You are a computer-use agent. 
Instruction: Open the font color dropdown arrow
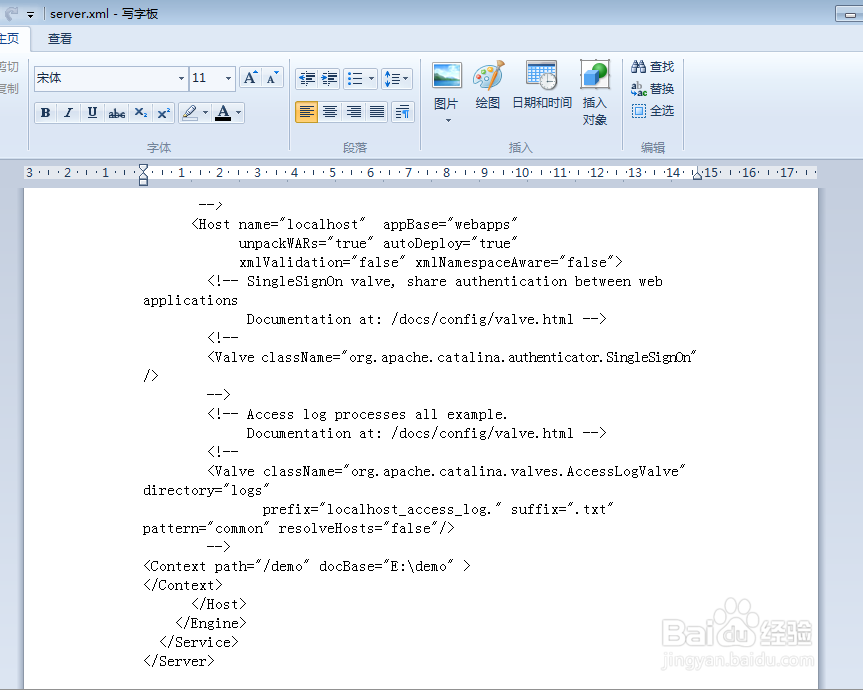click(x=239, y=113)
